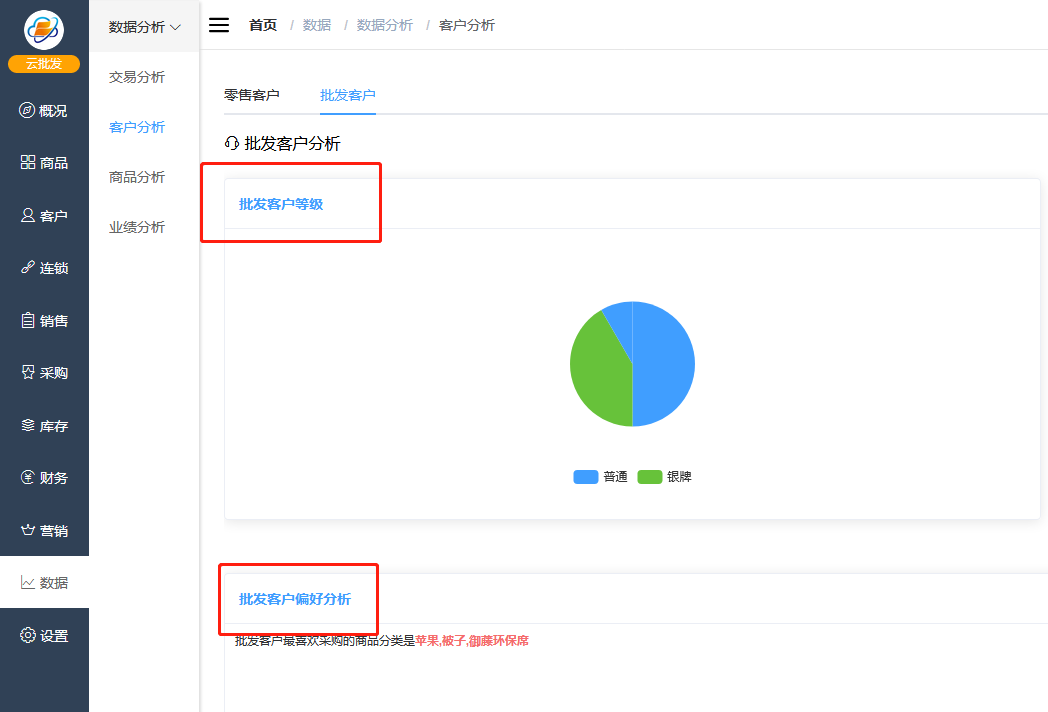The width and height of the screenshot is (1048, 712).
Task: Open the 库存 layers icon
Action: click(27, 425)
